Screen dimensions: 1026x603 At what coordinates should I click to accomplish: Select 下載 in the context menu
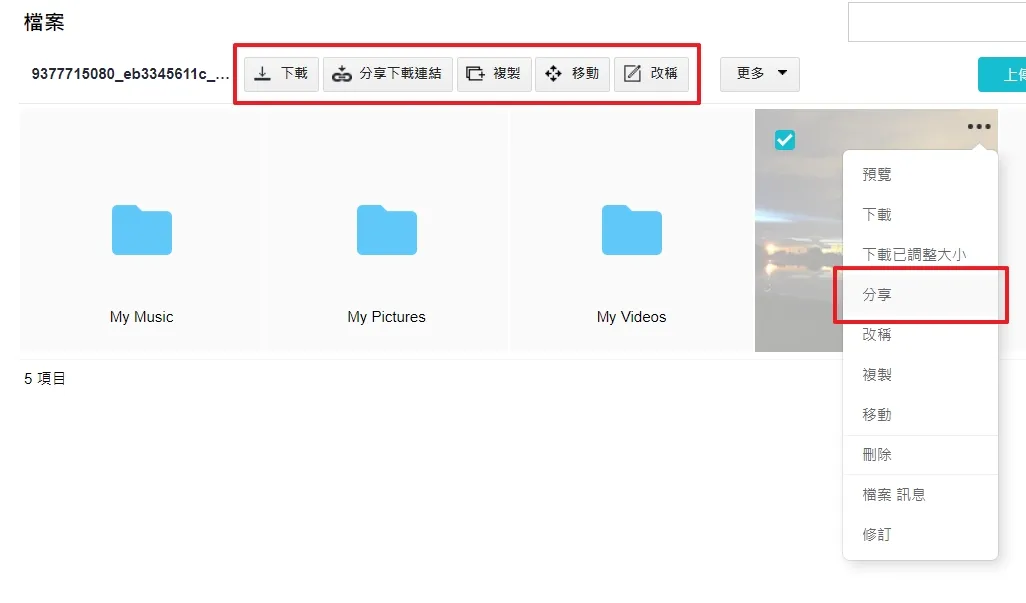(920, 215)
